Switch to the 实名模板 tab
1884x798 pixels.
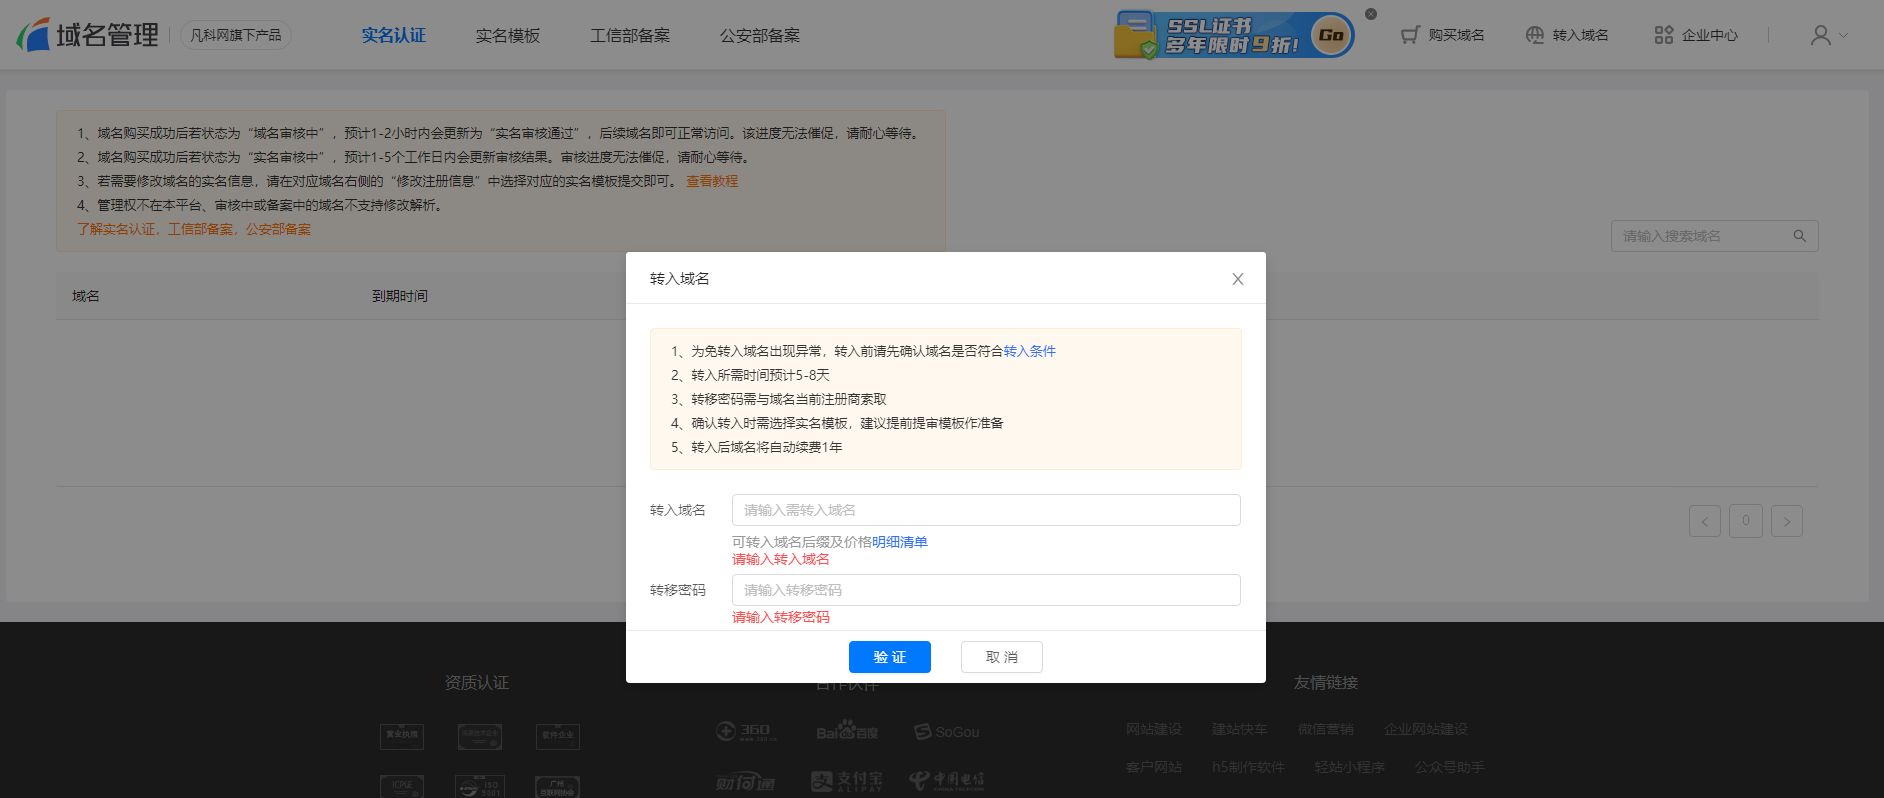coord(508,35)
